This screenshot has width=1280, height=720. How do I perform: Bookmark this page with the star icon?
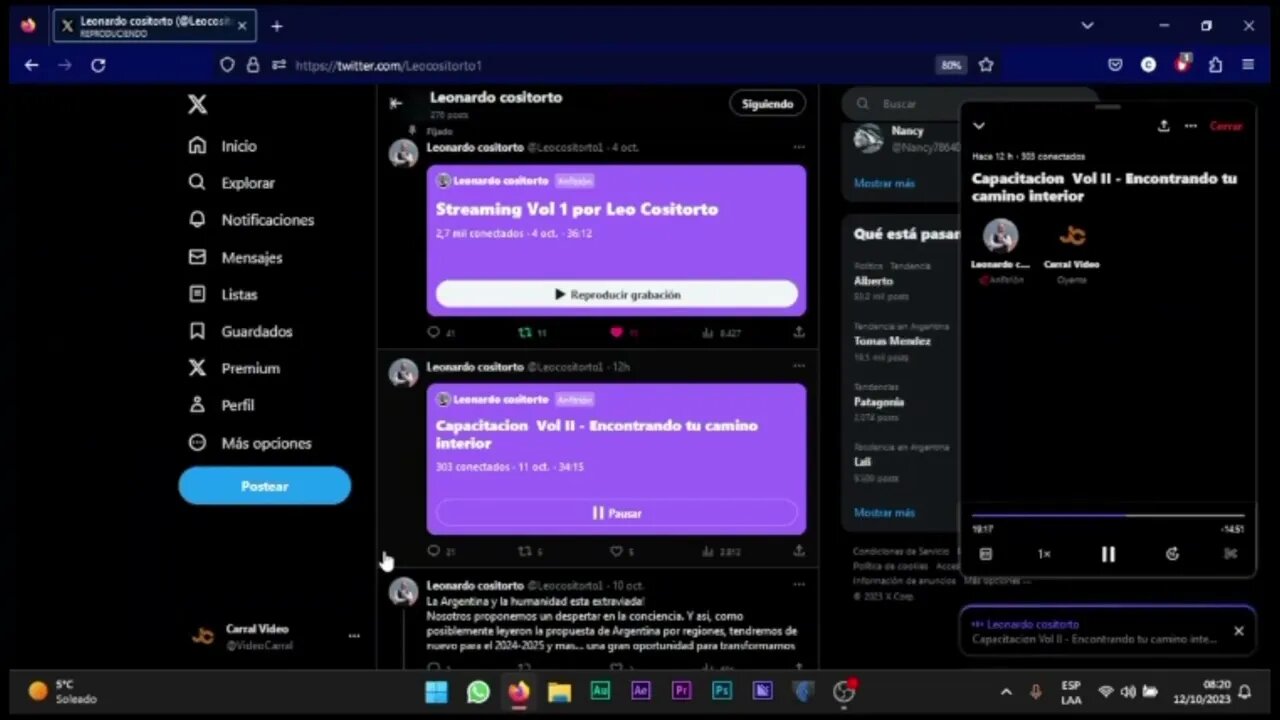pyautogui.click(x=986, y=65)
